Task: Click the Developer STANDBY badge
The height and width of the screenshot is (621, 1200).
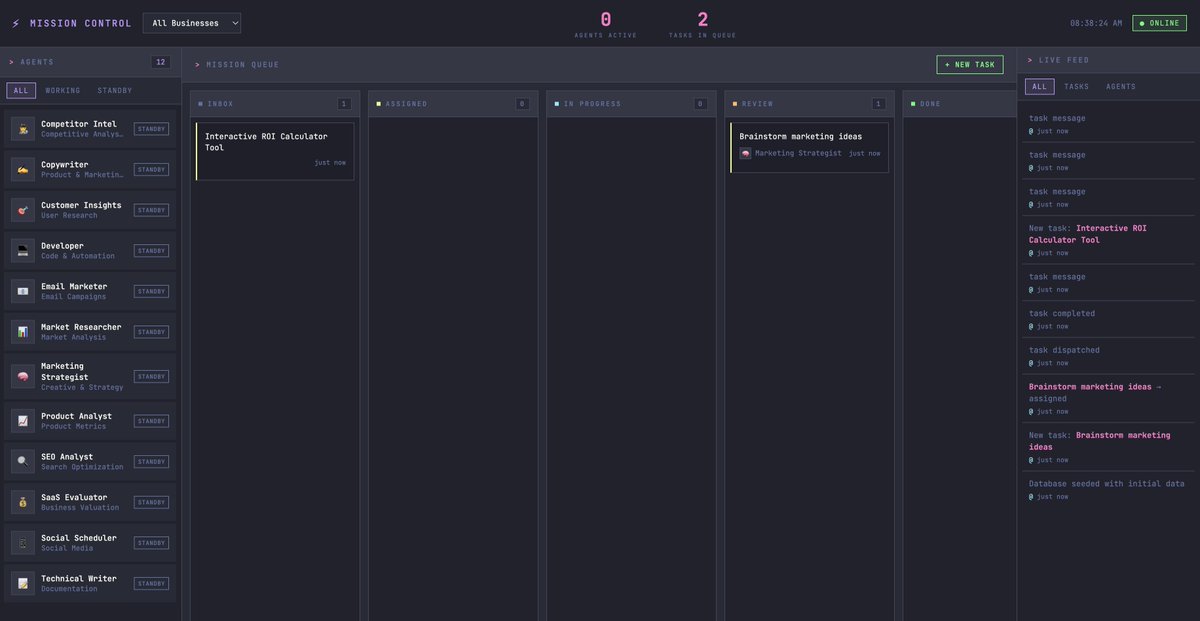Action: (x=151, y=250)
